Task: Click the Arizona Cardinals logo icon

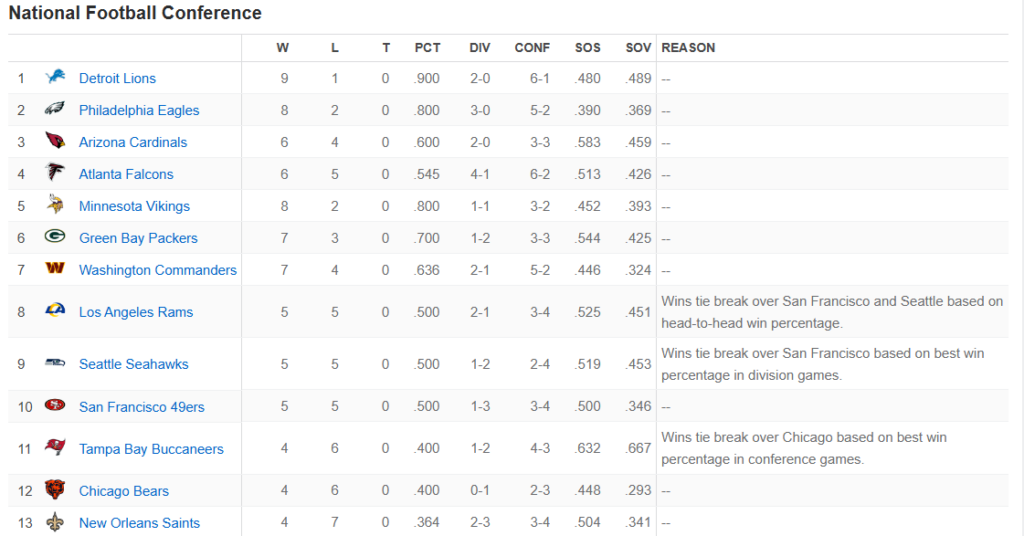Action: [55, 140]
